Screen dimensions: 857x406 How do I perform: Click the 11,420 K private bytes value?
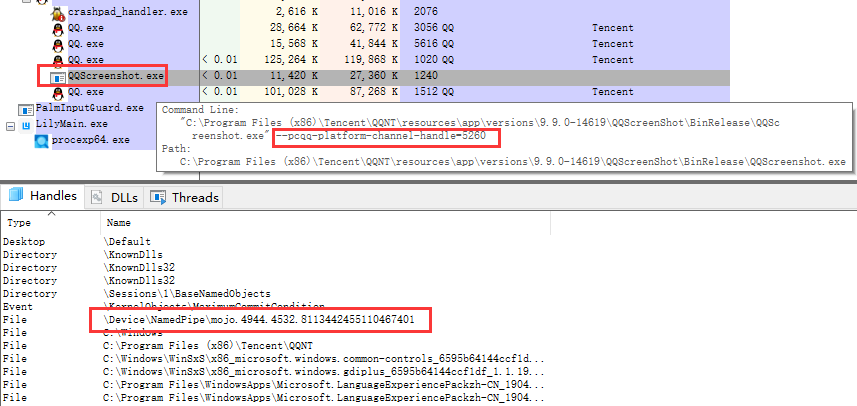[x=294, y=76]
